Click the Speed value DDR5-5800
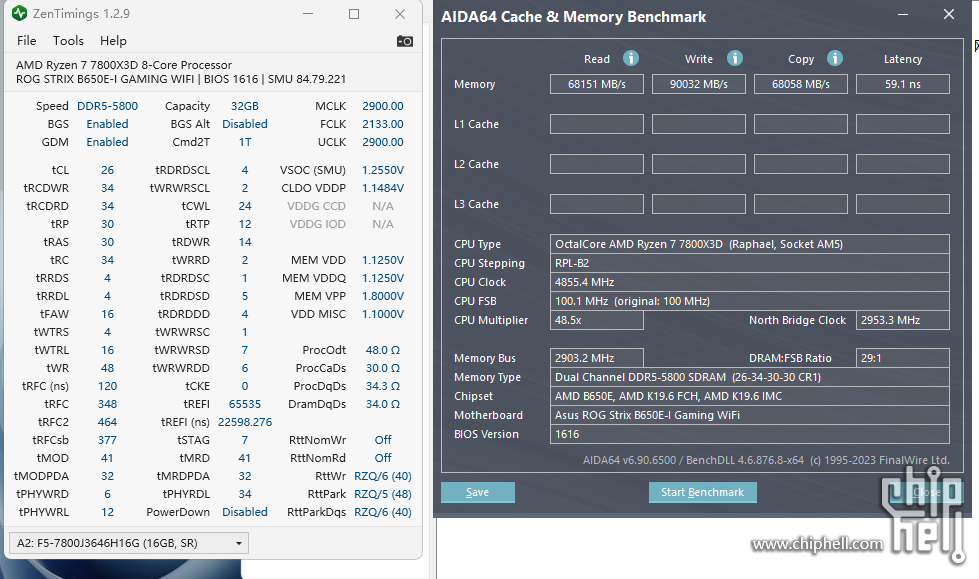The height and width of the screenshot is (579, 979). click(x=107, y=106)
